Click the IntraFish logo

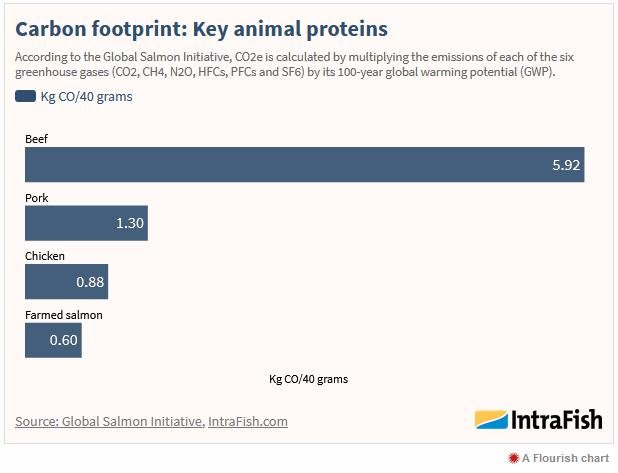pyautogui.click(x=538, y=419)
